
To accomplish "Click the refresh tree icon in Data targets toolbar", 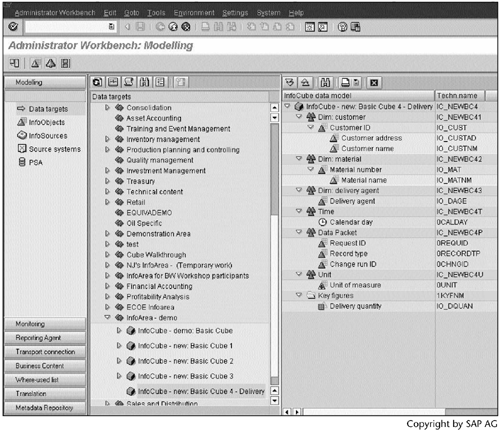I will [97, 82].
